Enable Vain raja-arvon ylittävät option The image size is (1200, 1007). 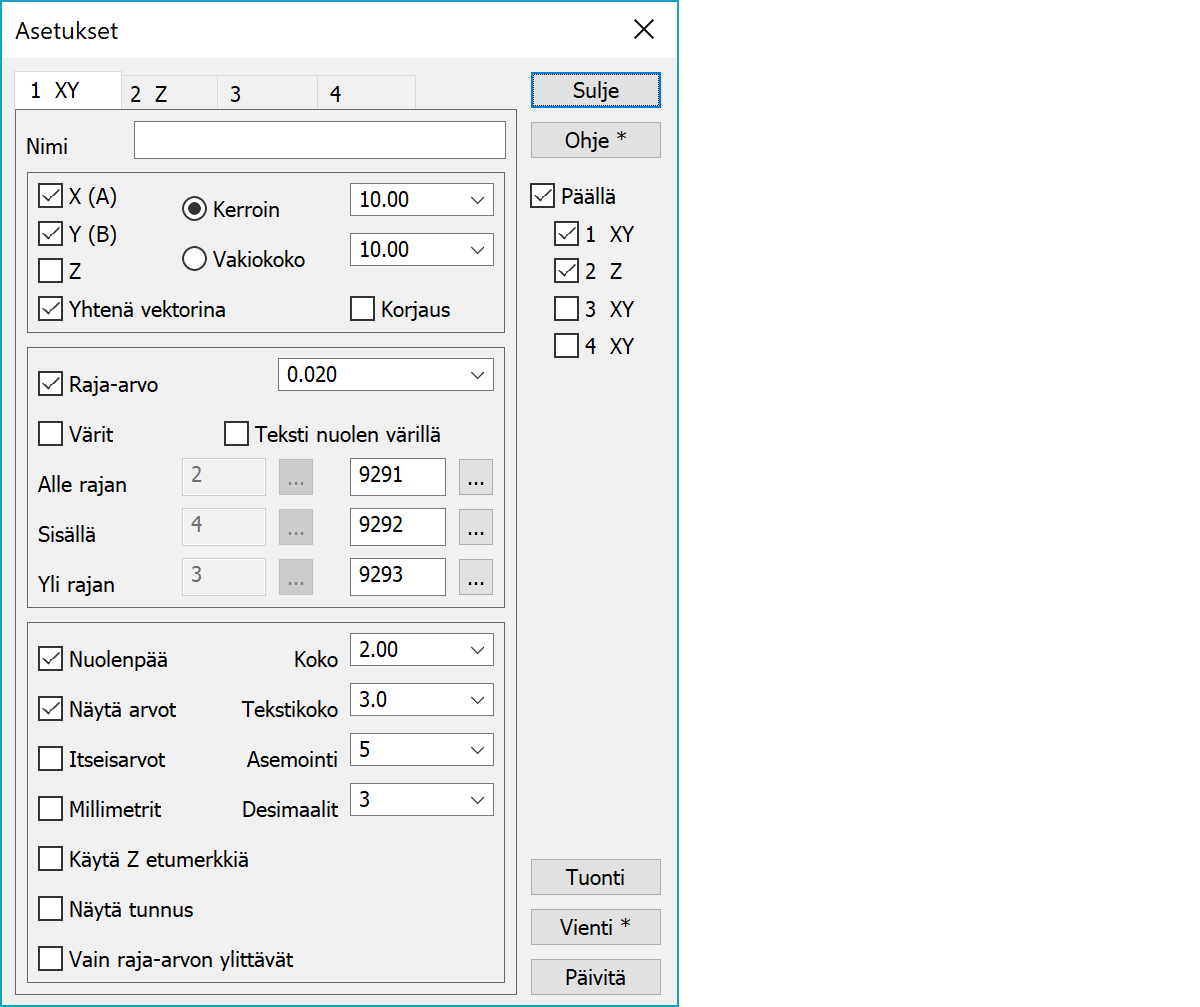click(50, 959)
